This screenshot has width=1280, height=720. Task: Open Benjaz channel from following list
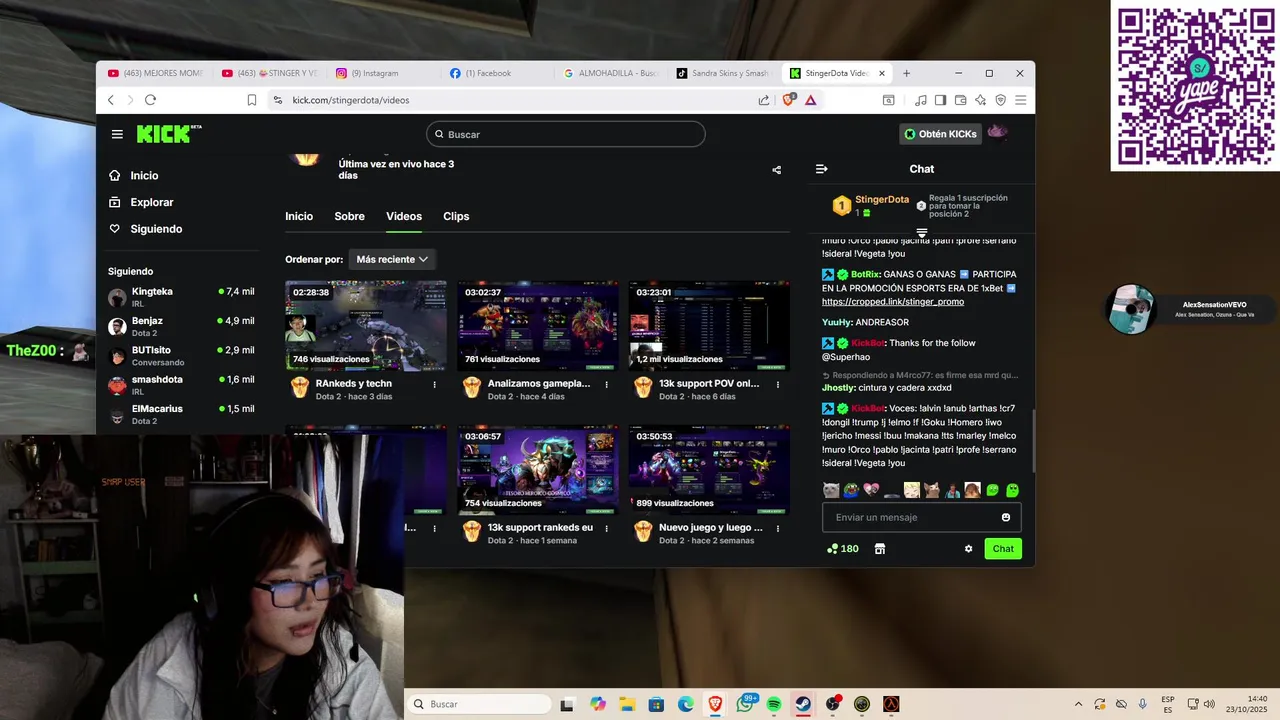pyautogui.click(x=180, y=327)
